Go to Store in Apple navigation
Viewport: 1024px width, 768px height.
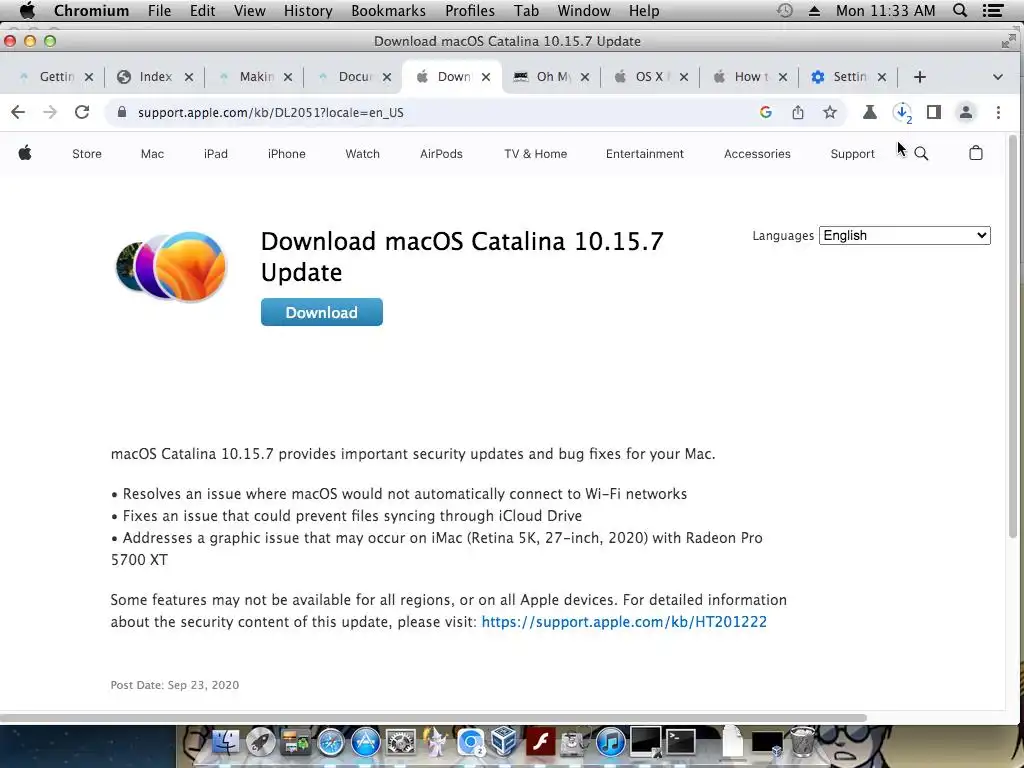click(x=87, y=153)
